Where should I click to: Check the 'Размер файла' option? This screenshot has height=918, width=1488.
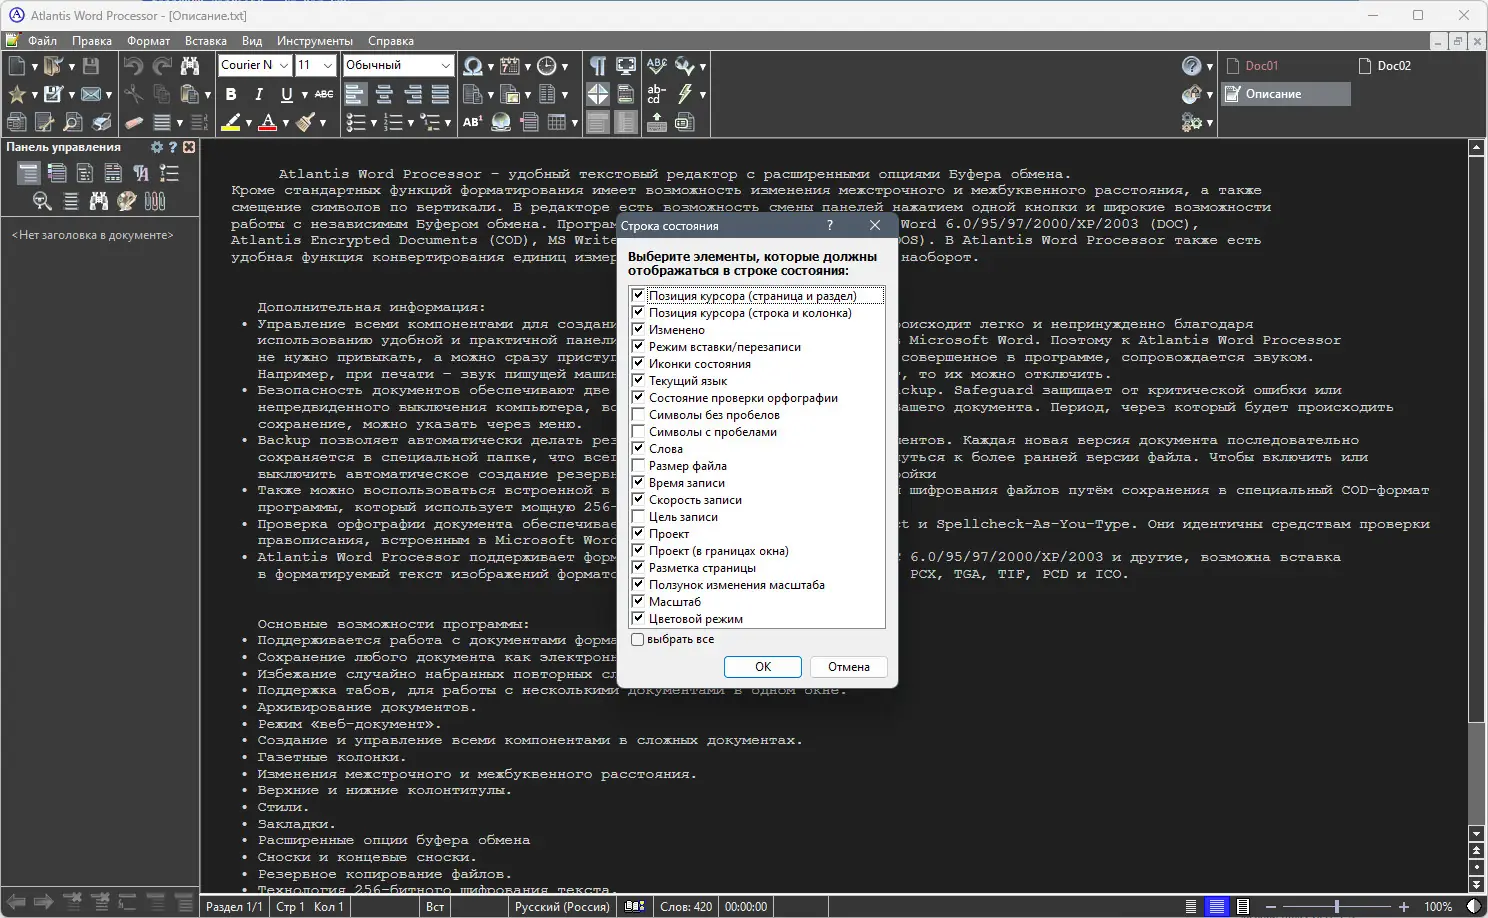click(638, 466)
